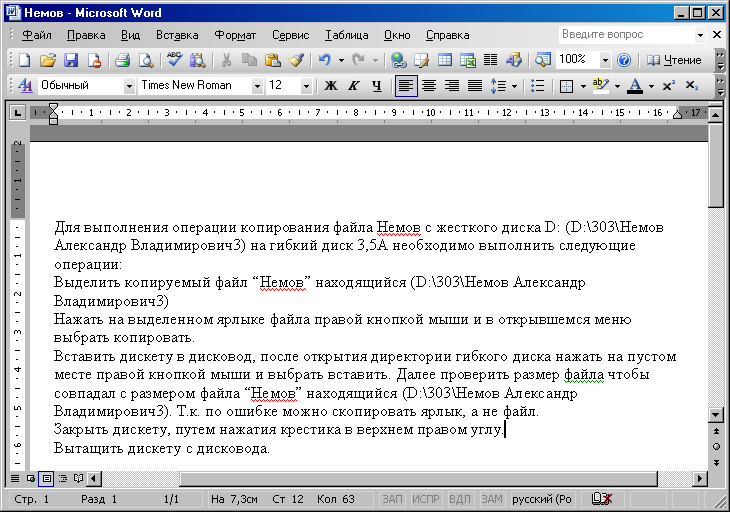Apply superscript formatting

pos(669,86)
